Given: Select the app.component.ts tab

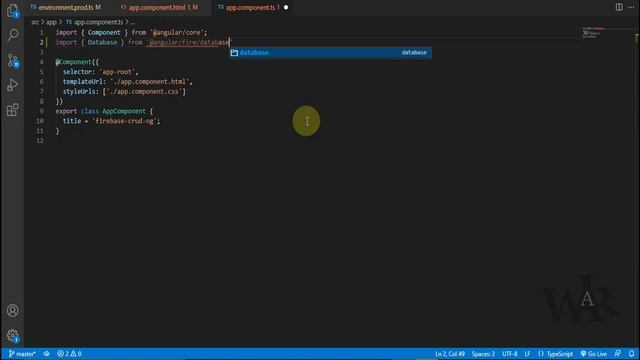Looking at the screenshot, I should click(250, 7).
